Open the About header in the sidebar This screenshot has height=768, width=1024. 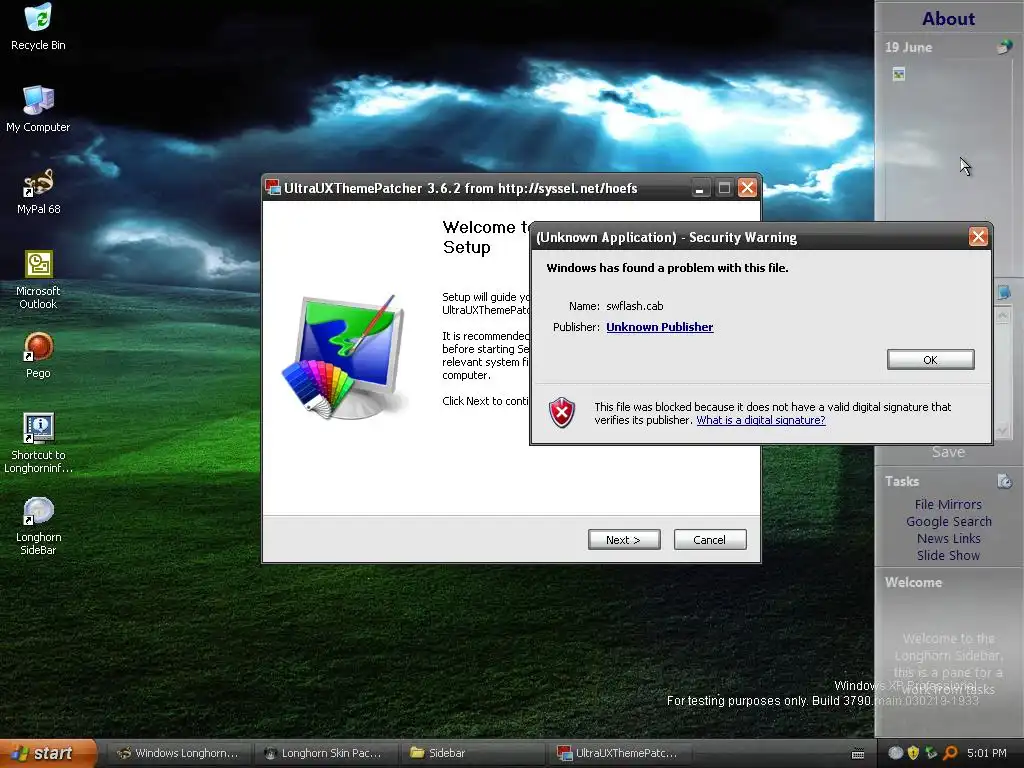(948, 19)
